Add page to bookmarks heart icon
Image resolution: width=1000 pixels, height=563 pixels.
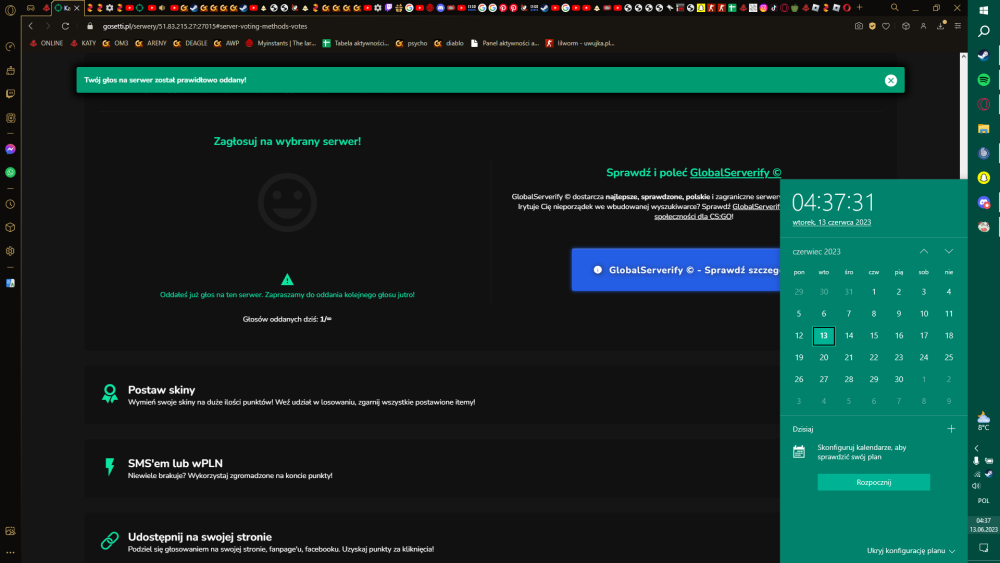pos(886,26)
